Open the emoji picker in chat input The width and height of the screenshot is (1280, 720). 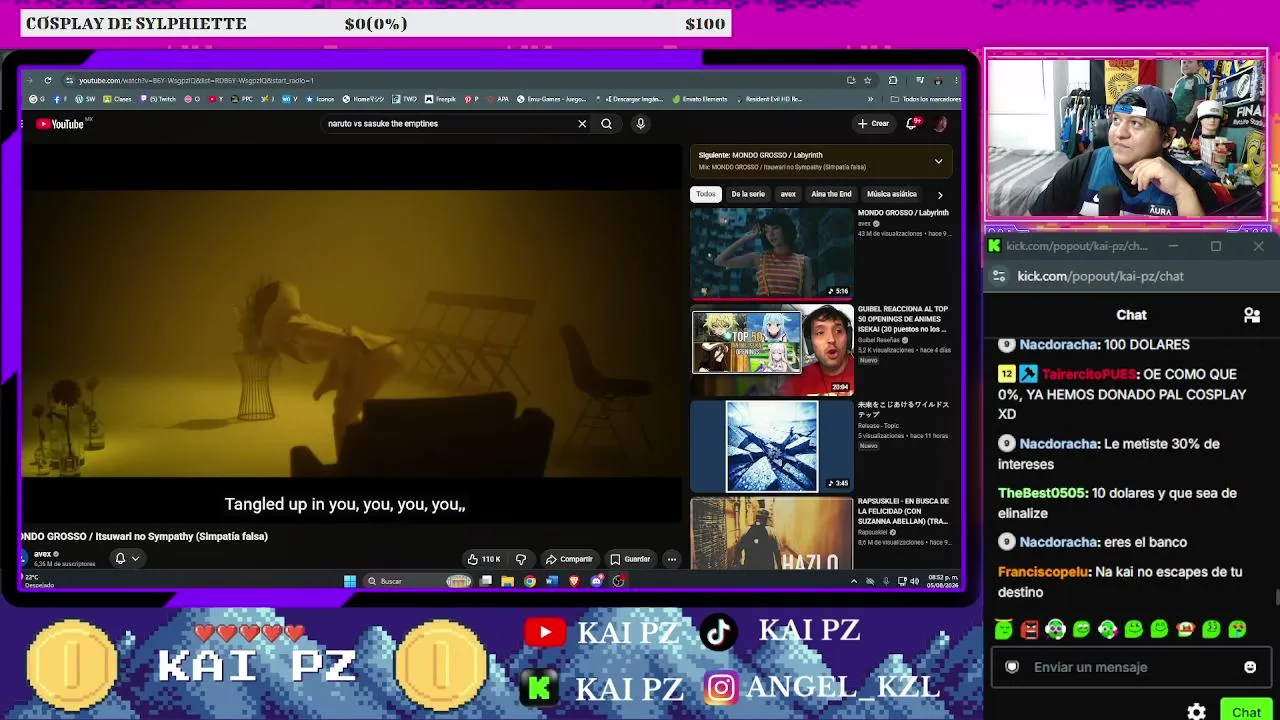pyautogui.click(x=1250, y=667)
